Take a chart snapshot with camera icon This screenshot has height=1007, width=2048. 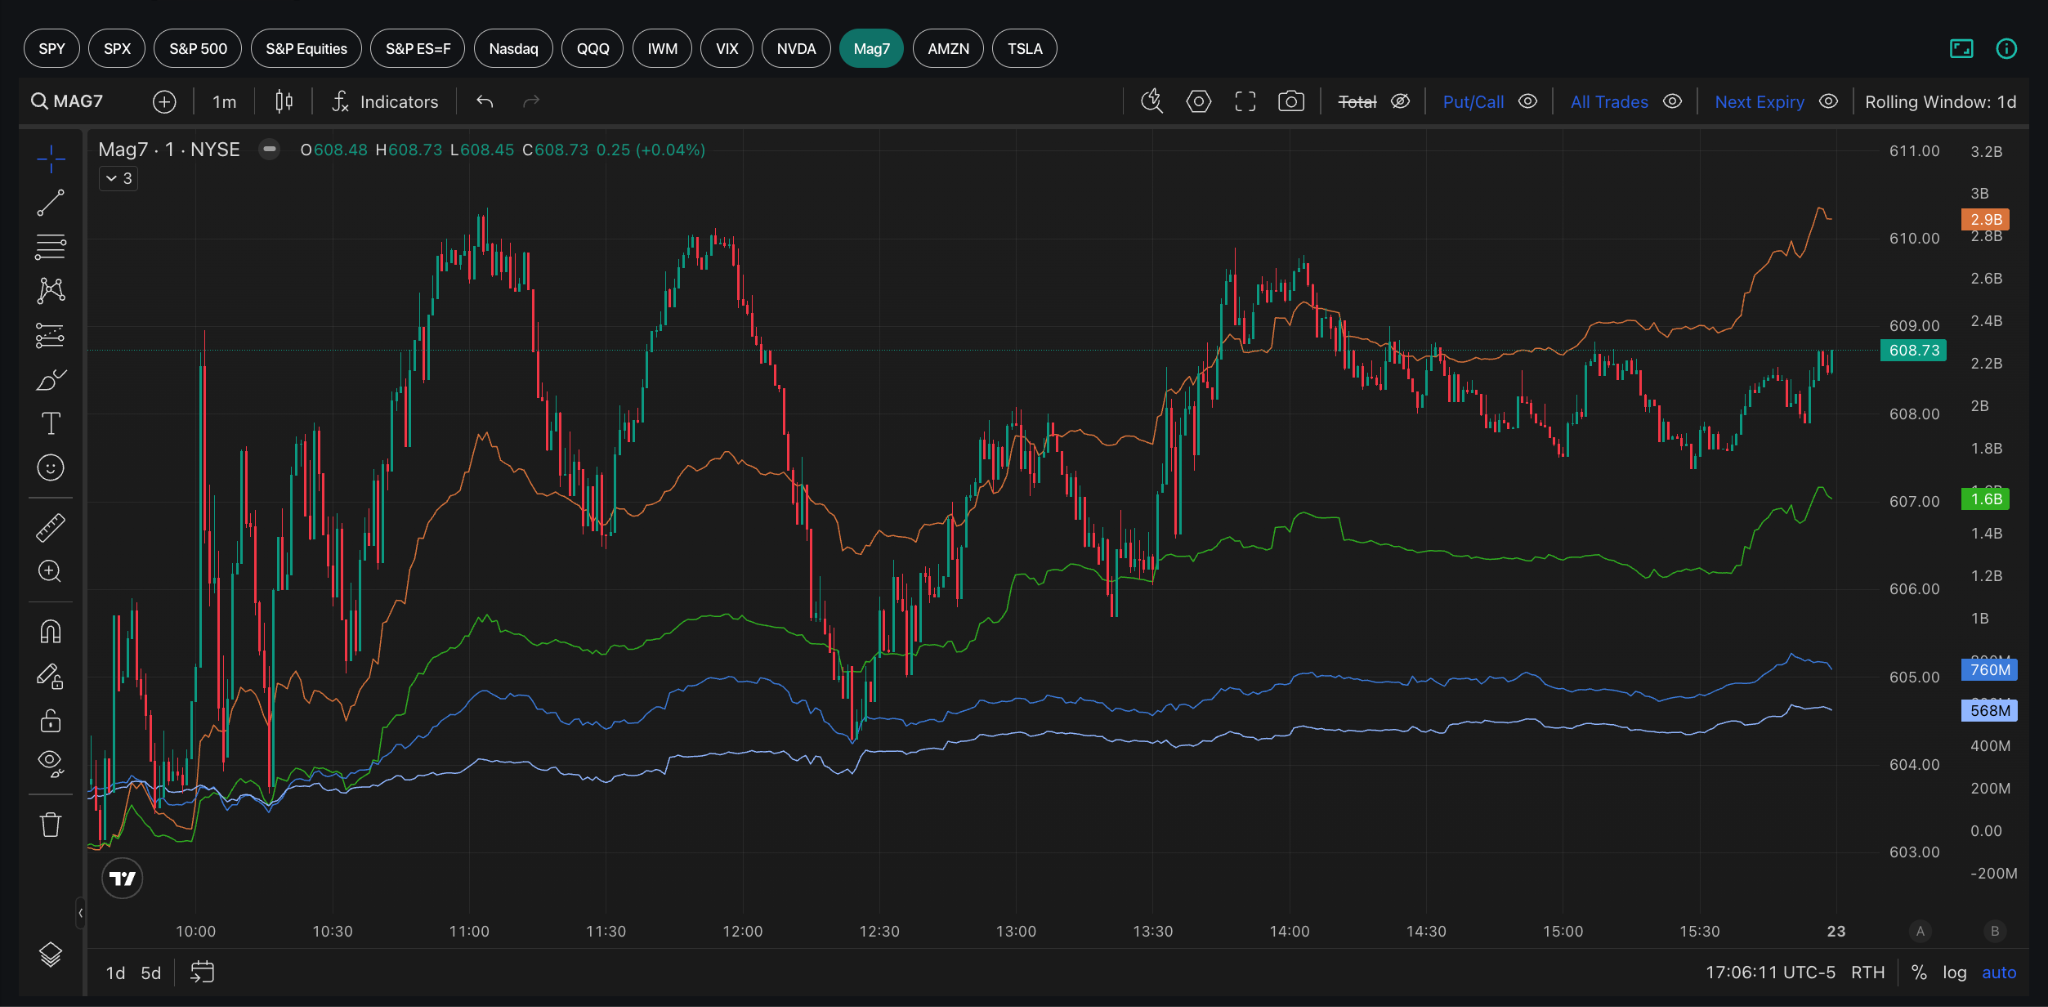click(1291, 101)
